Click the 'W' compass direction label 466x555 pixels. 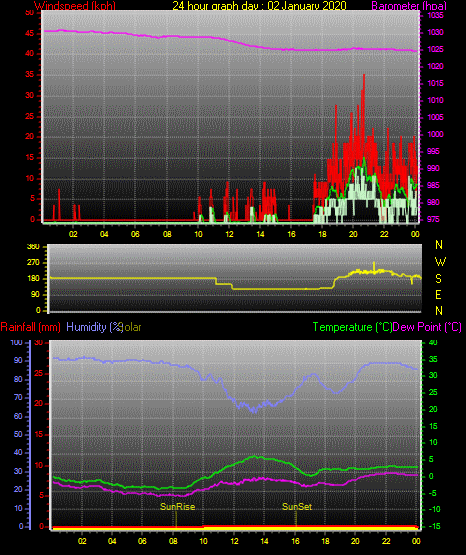[440, 262]
